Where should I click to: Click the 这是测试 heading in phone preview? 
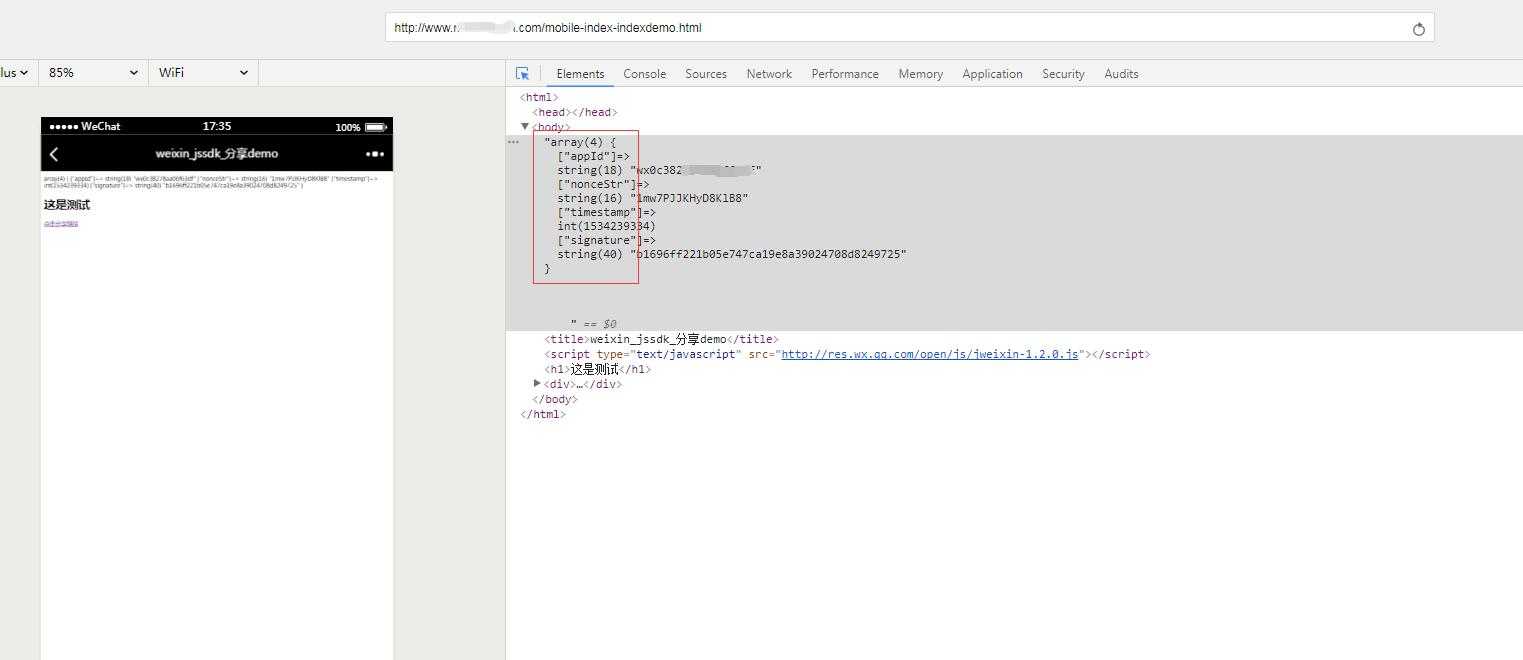(66, 205)
